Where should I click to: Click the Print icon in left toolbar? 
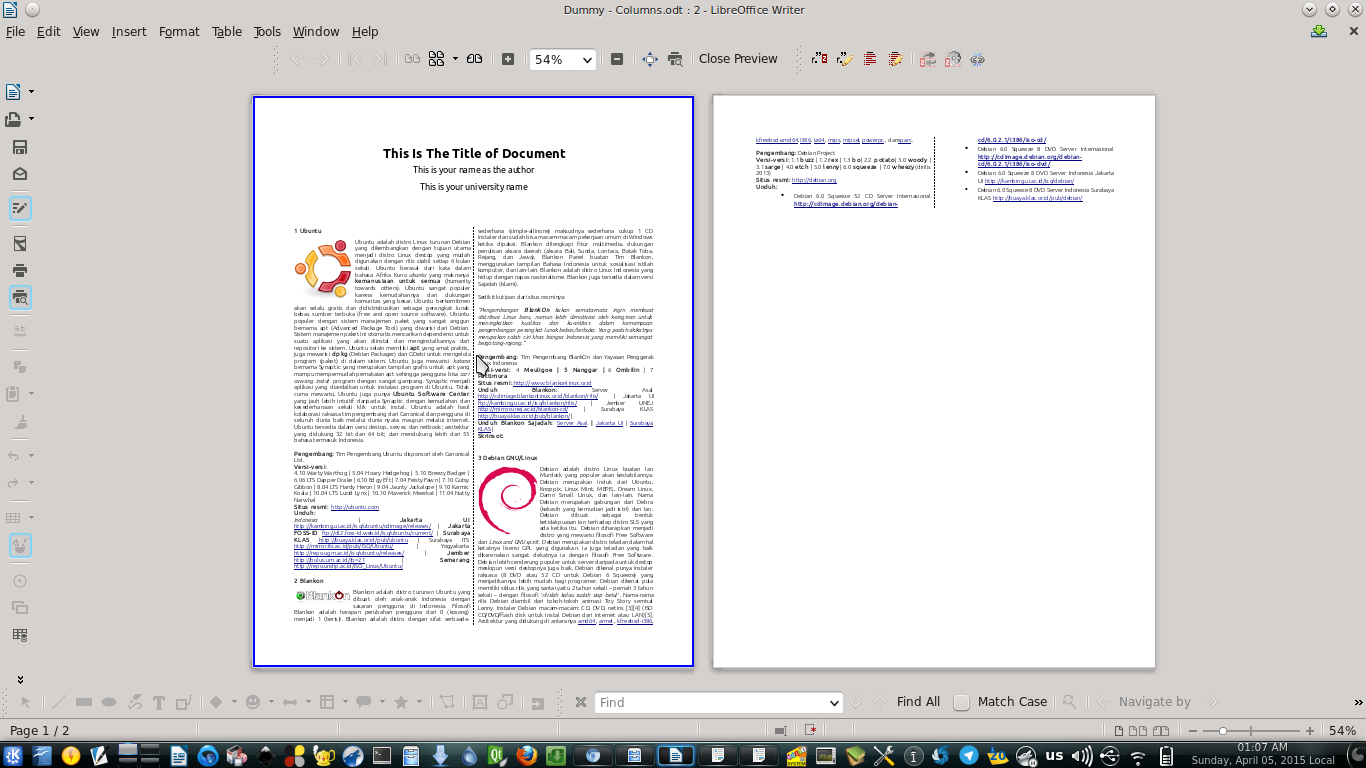(19, 270)
